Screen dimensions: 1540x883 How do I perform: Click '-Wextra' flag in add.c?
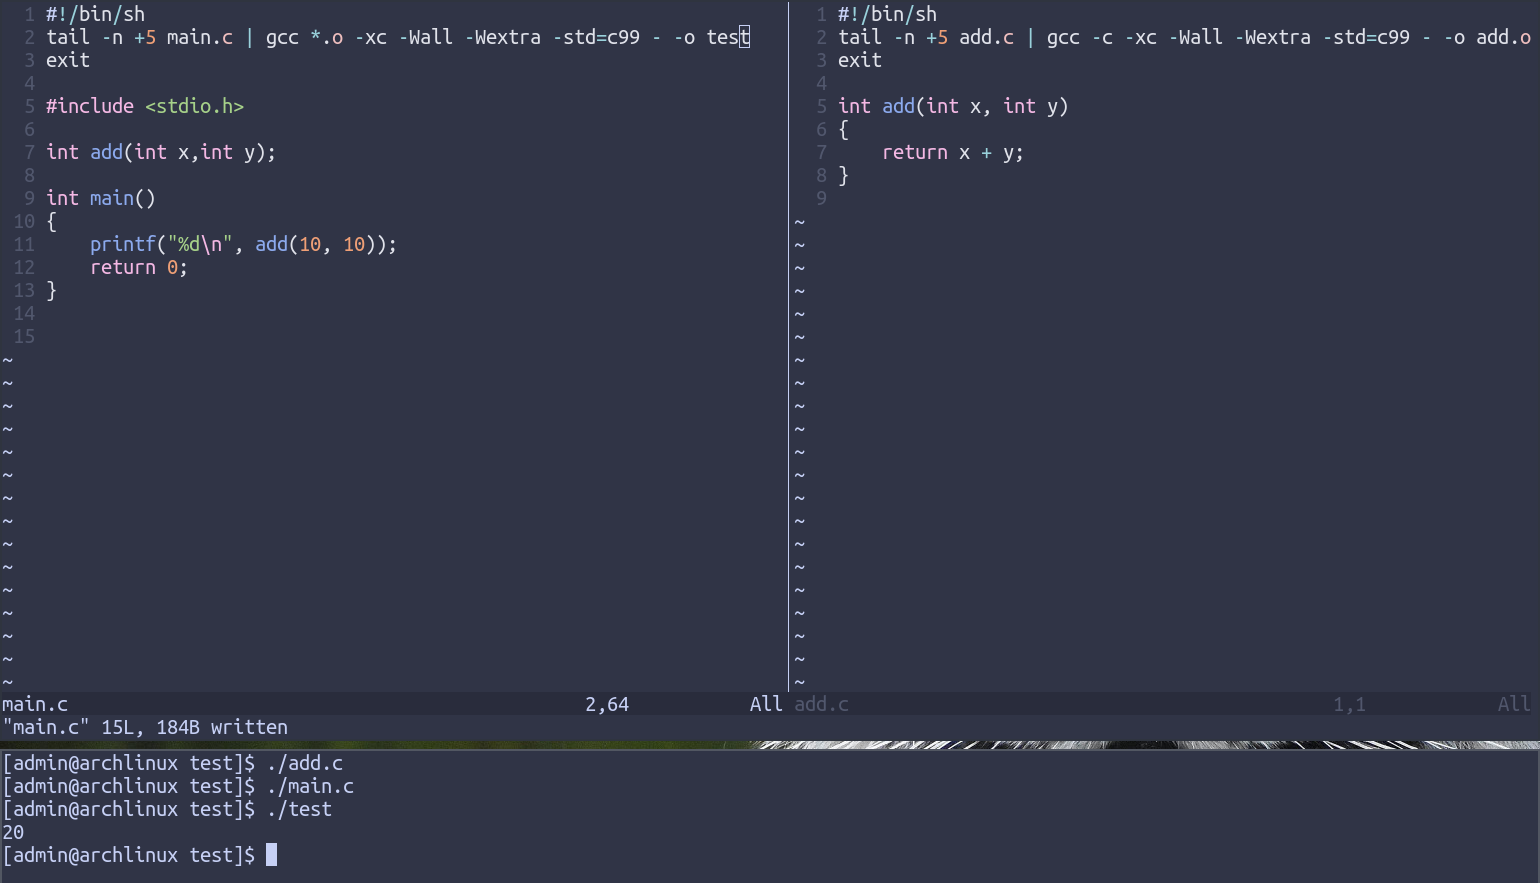(1273, 37)
